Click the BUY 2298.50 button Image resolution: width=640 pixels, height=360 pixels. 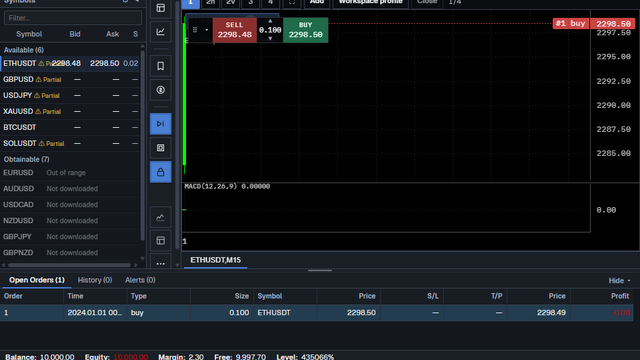coord(305,30)
